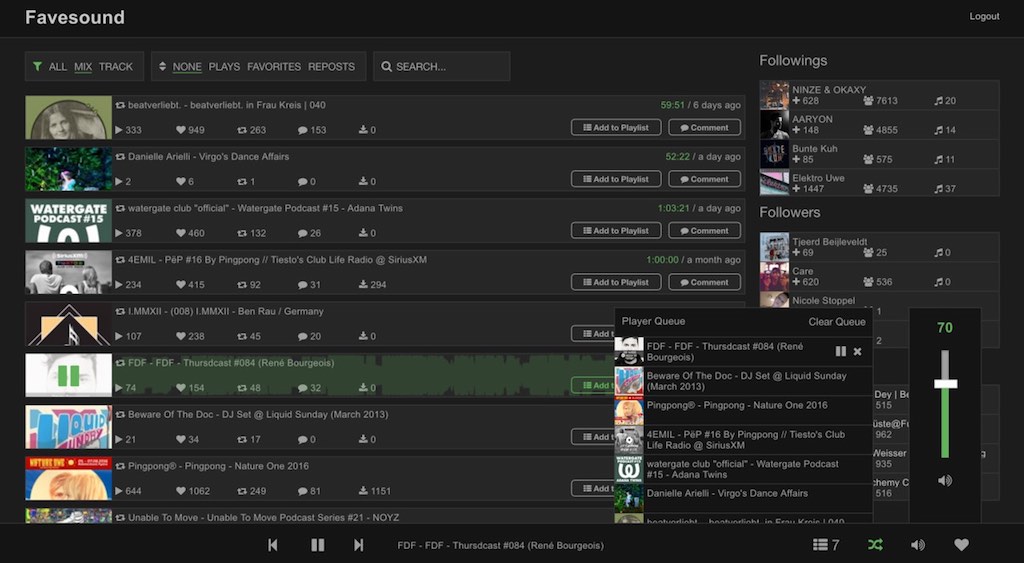Add Danielle Arielli track to playlist
Viewport: 1024px width, 563px height.
pos(616,179)
